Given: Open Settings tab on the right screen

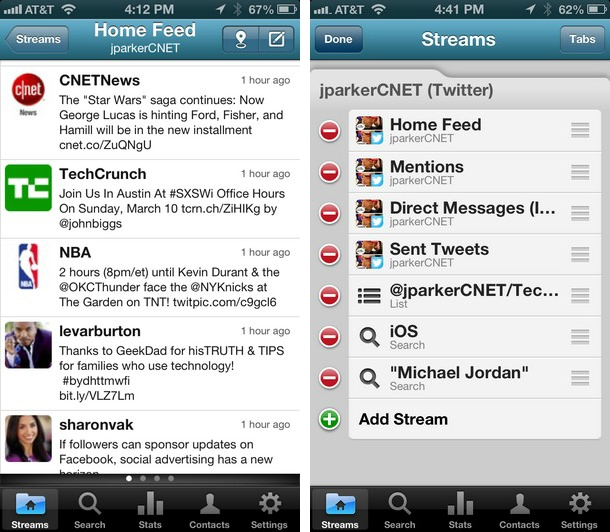Looking at the screenshot, I should [x=579, y=510].
